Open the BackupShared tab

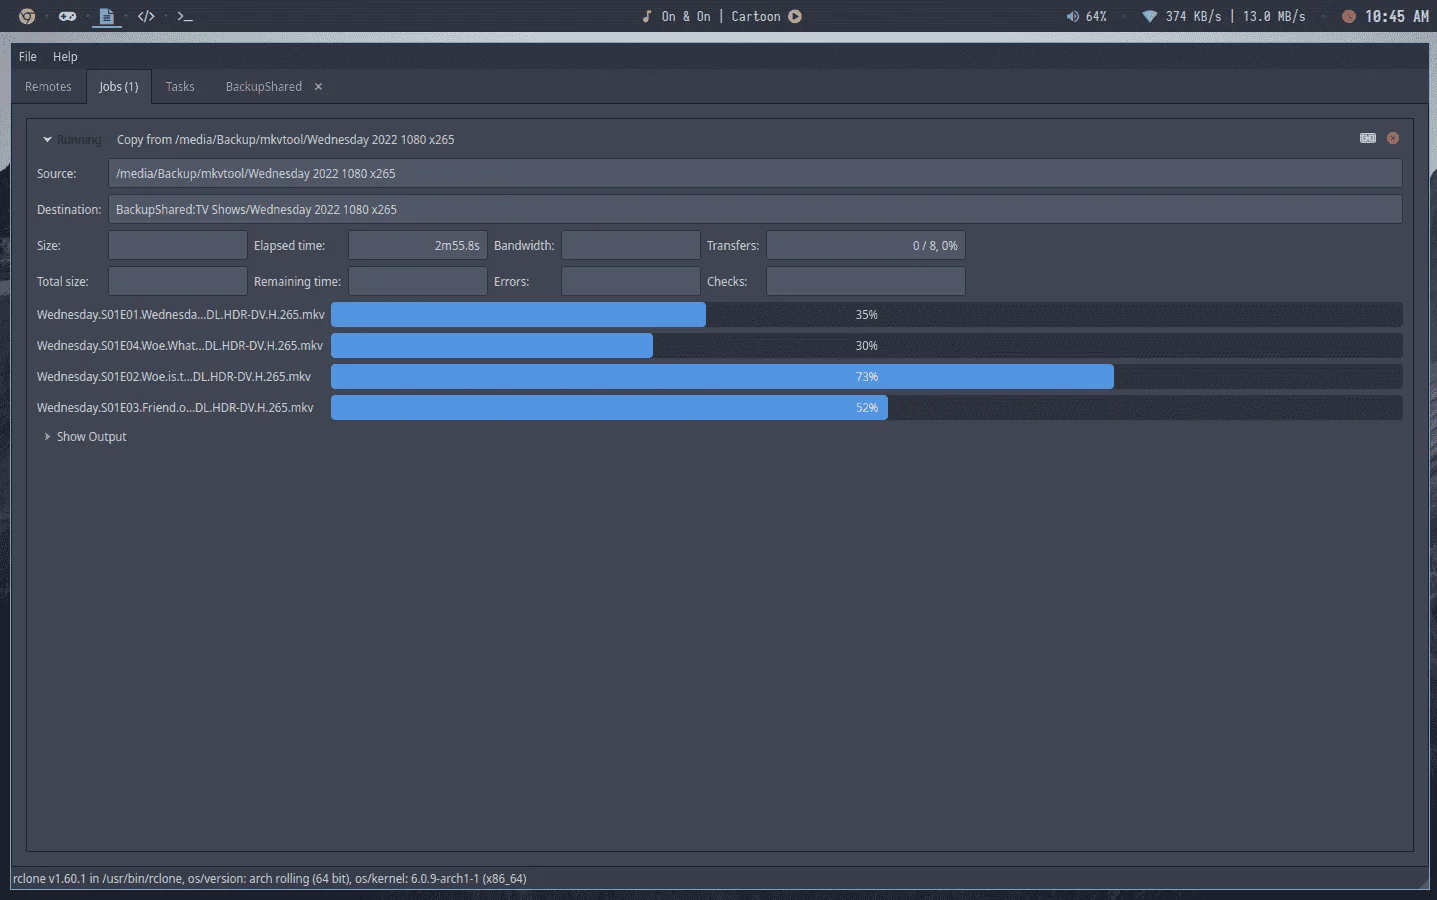point(264,87)
